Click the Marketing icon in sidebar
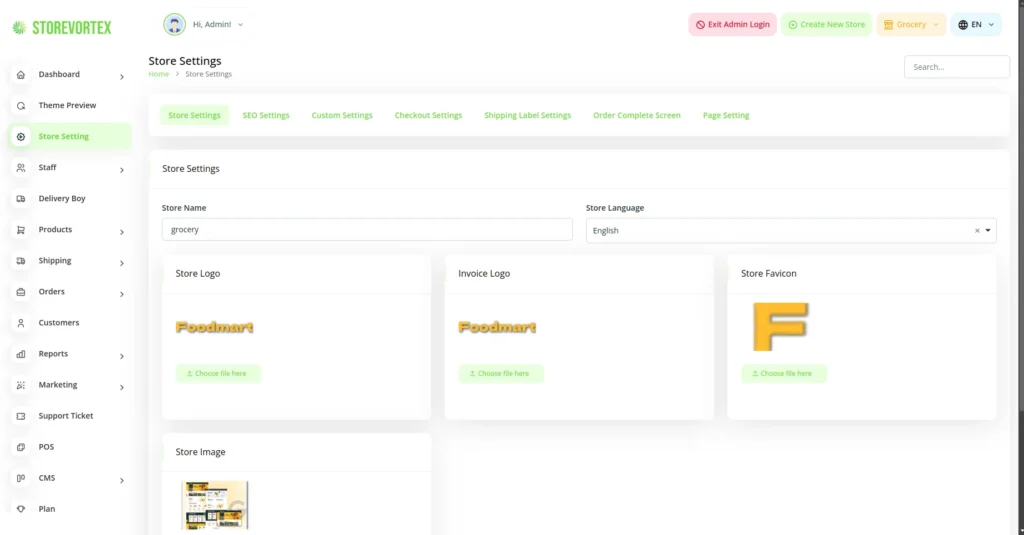1024x535 pixels. point(21,385)
